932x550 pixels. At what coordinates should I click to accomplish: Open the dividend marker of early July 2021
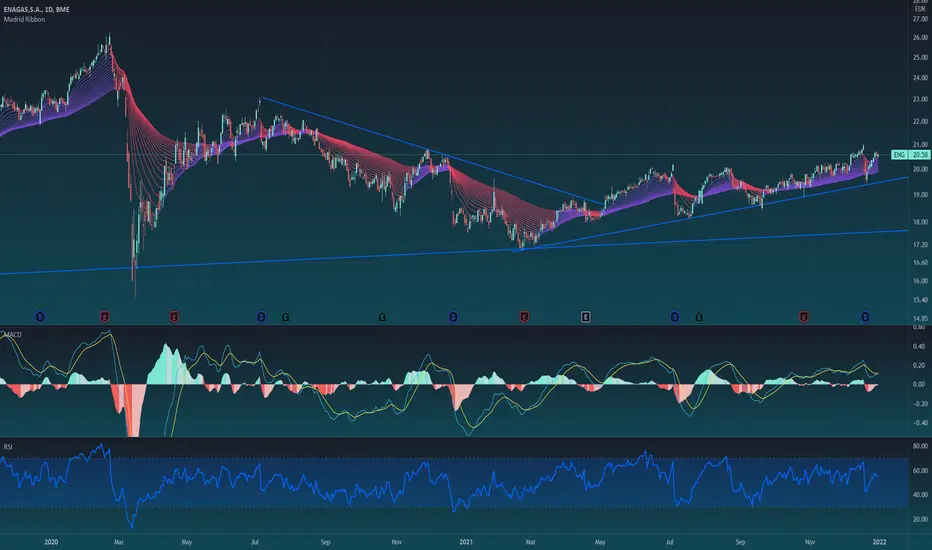click(x=675, y=317)
